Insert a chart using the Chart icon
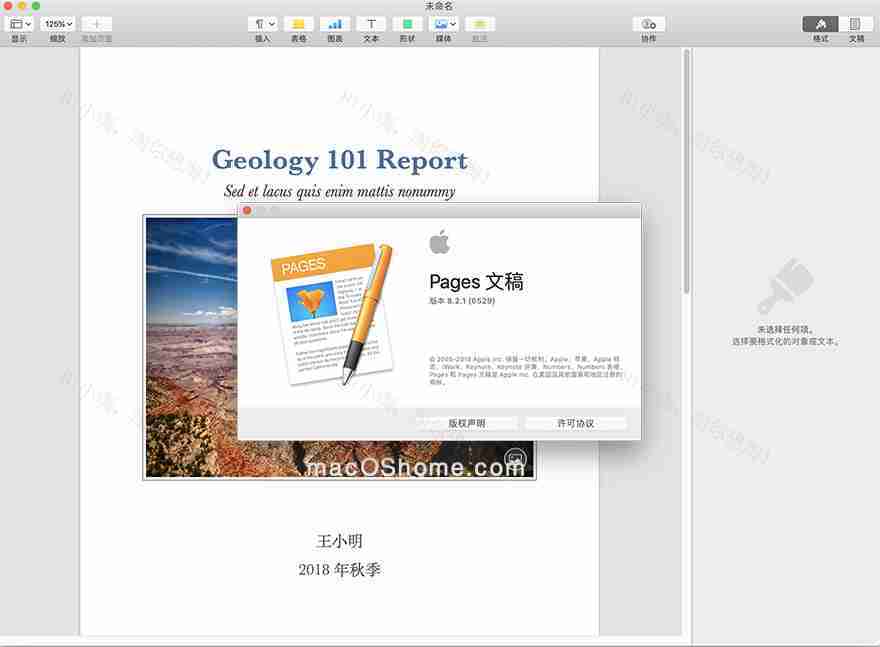The width and height of the screenshot is (880, 647). tap(335, 24)
